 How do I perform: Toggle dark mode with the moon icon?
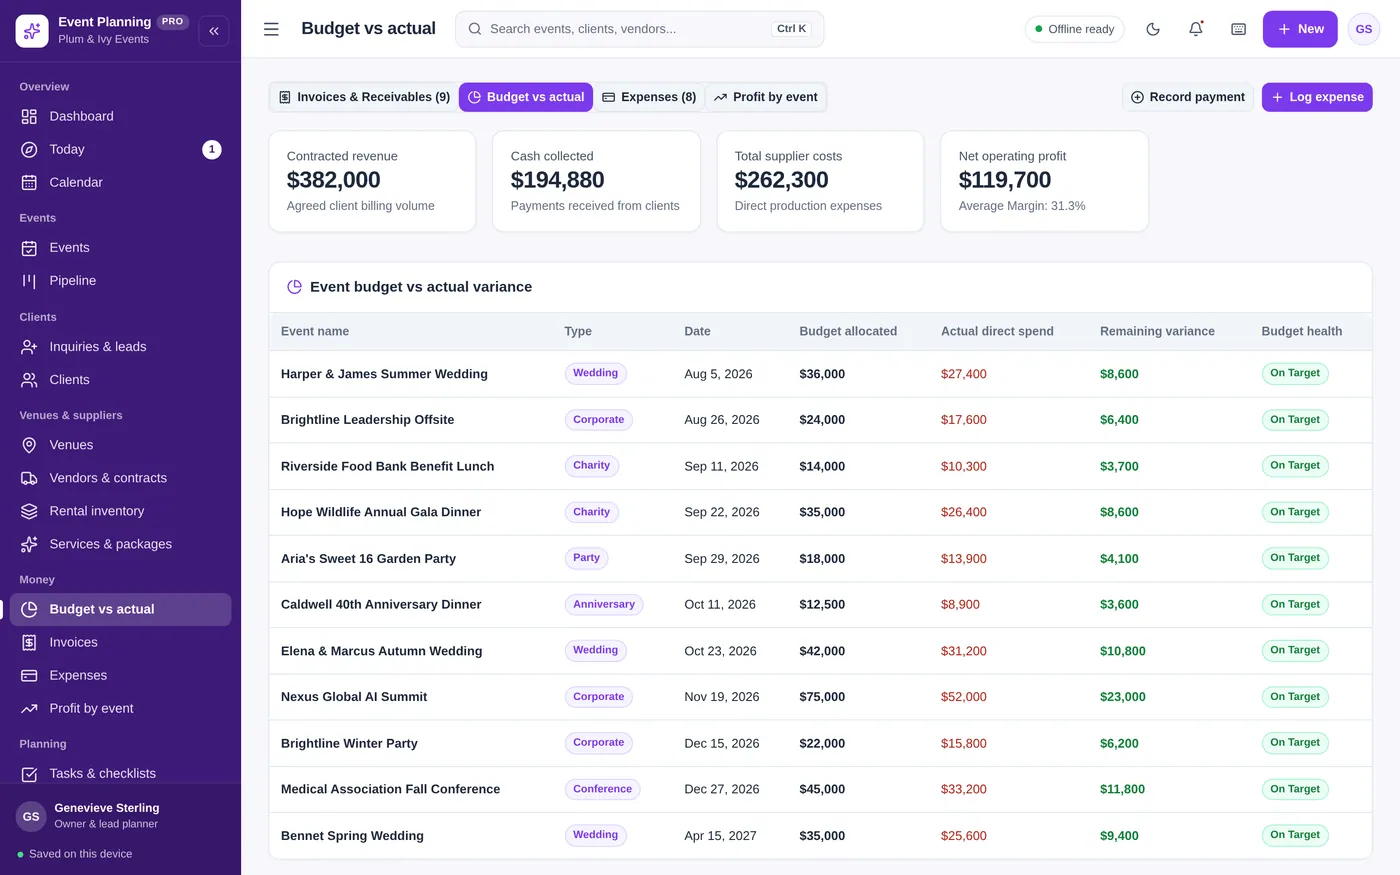point(1153,29)
